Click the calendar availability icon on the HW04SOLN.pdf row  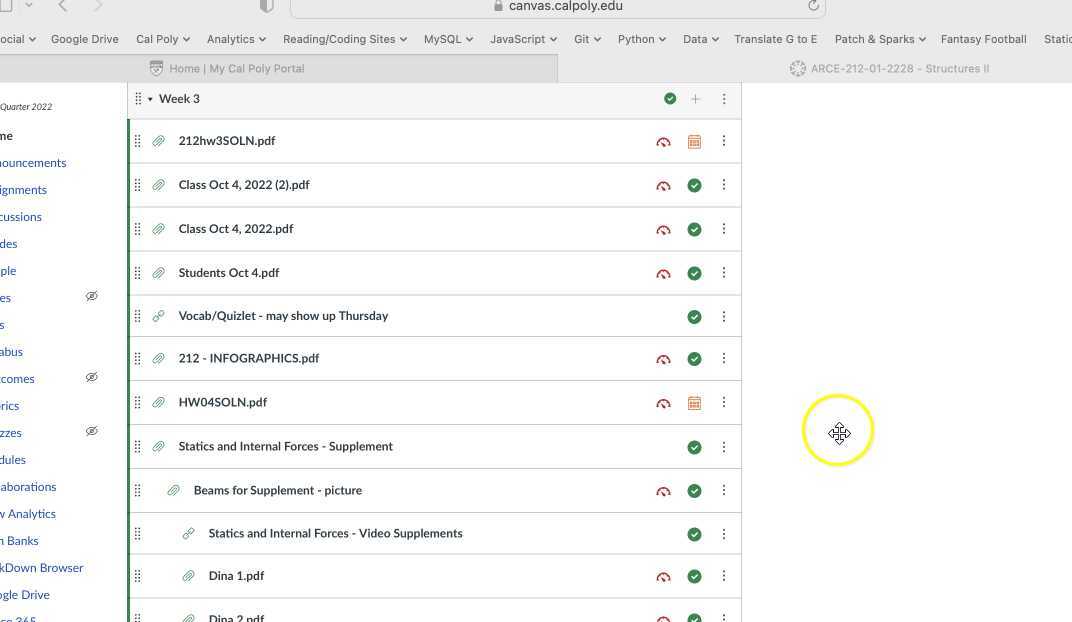coord(694,403)
